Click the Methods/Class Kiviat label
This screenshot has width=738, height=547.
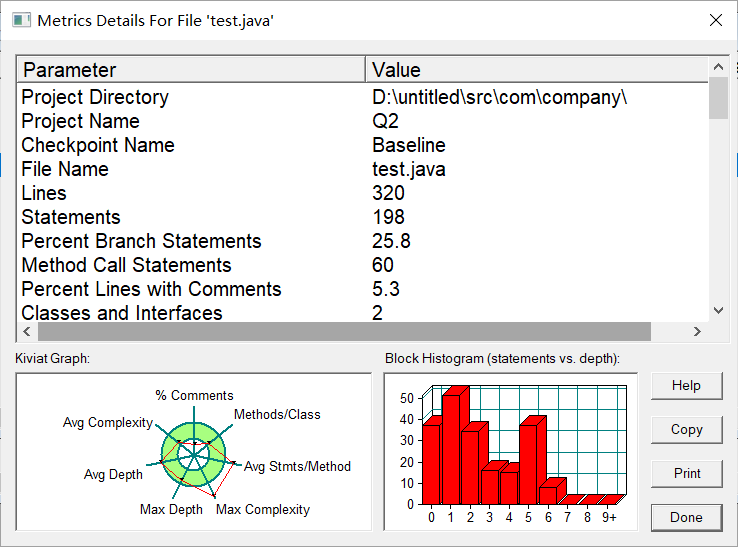point(277,414)
